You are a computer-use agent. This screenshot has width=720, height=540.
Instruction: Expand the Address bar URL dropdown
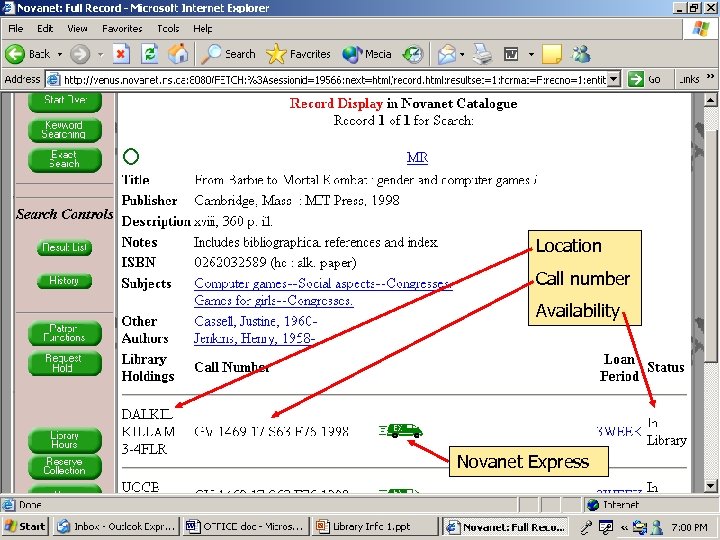tap(614, 79)
